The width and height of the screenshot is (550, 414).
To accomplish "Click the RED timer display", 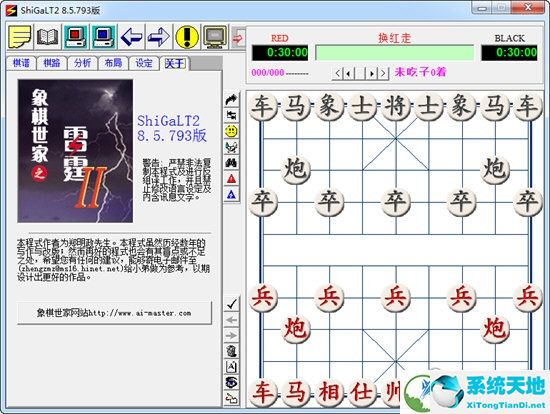I will [280, 53].
